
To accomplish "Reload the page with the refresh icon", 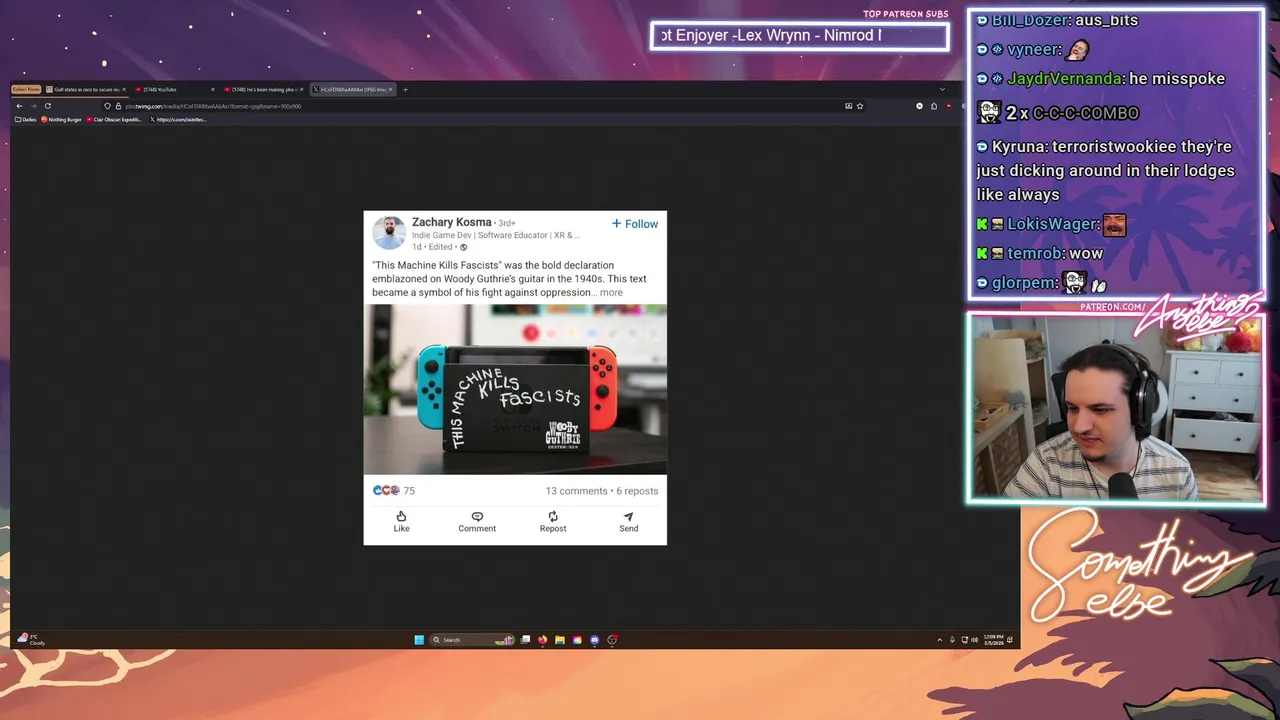I will 48,106.
